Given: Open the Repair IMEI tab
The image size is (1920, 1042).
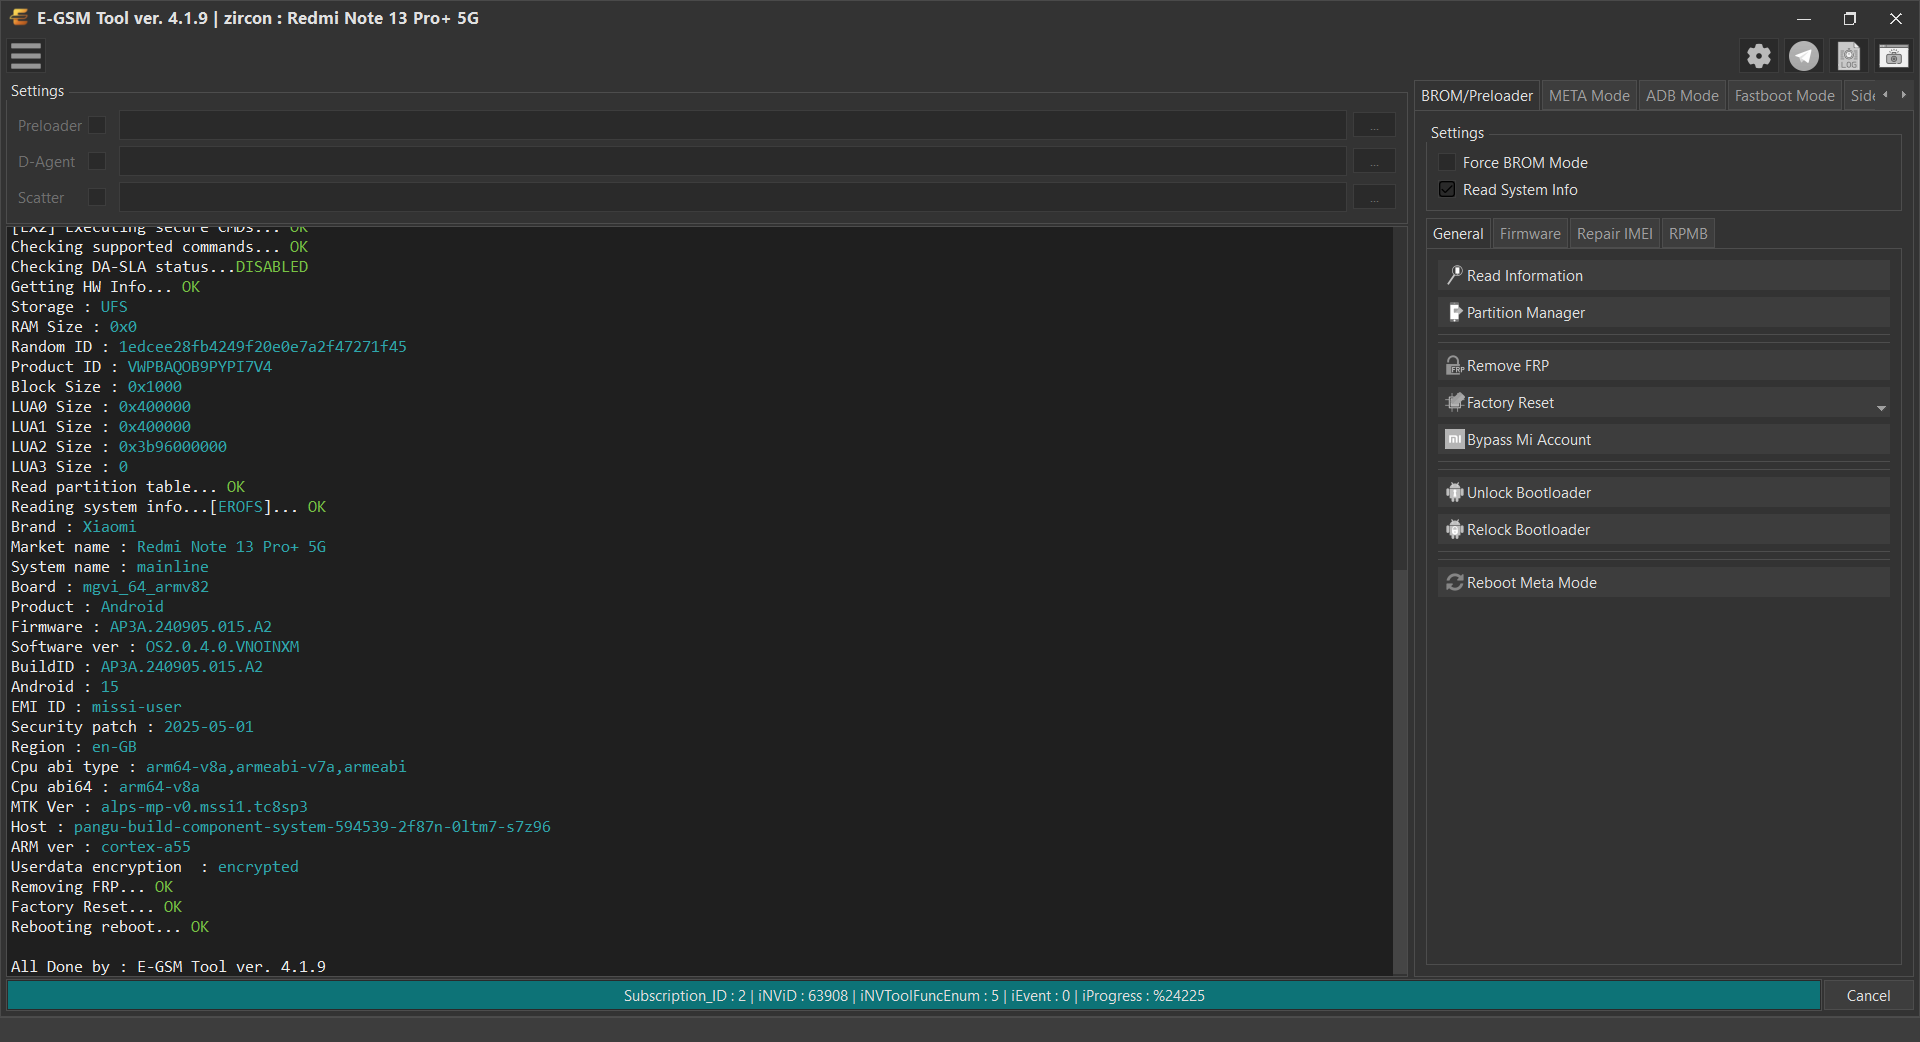Looking at the screenshot, I should 1614,234.
